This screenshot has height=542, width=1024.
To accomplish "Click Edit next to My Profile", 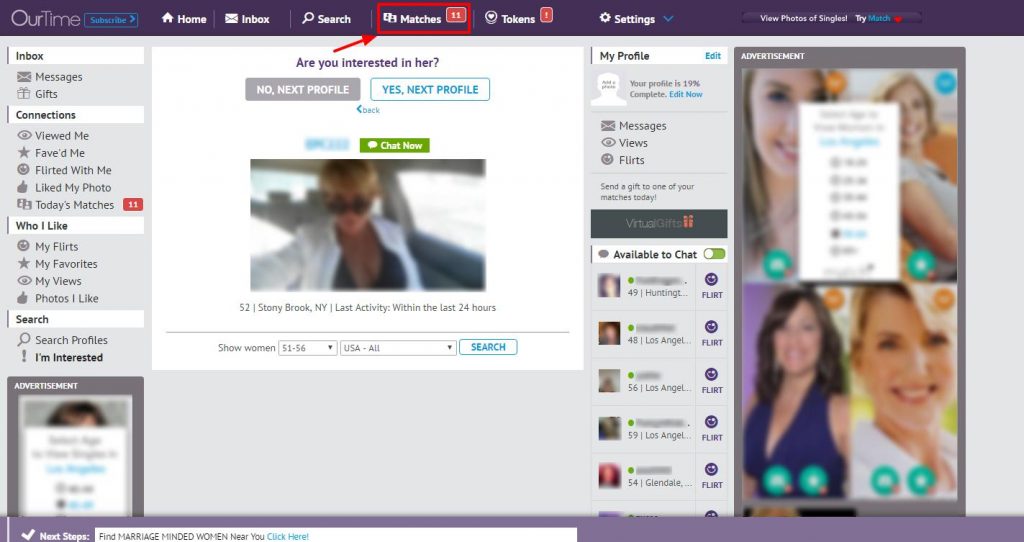I will (x=712, y=56).
